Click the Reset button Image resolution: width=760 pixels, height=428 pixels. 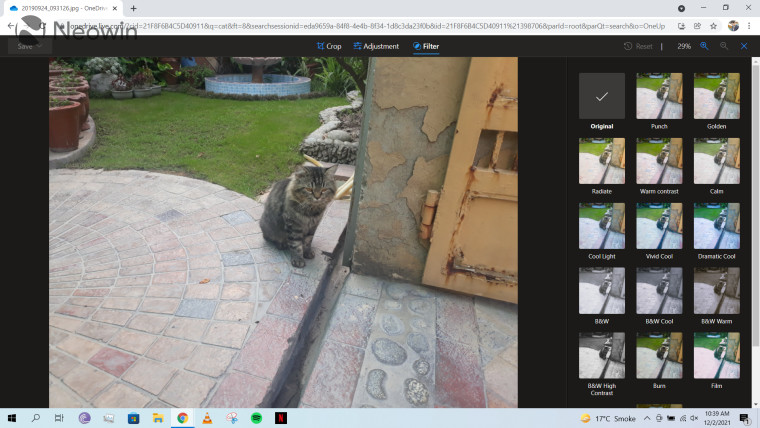(638, 46)
